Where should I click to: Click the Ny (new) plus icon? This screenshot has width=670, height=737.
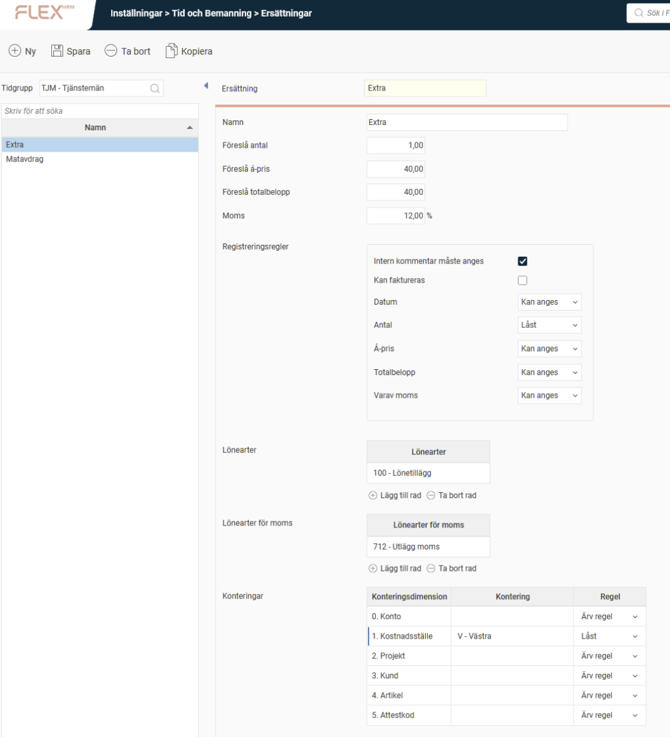(x=14, y=51)
